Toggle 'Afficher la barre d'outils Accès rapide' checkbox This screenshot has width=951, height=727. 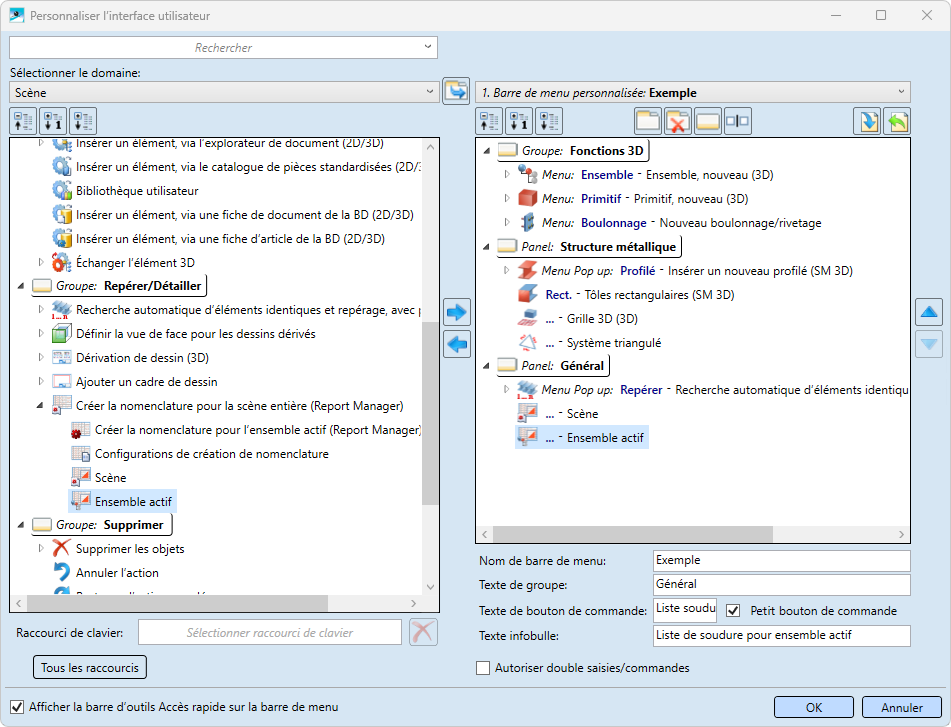tap(17, 707)
